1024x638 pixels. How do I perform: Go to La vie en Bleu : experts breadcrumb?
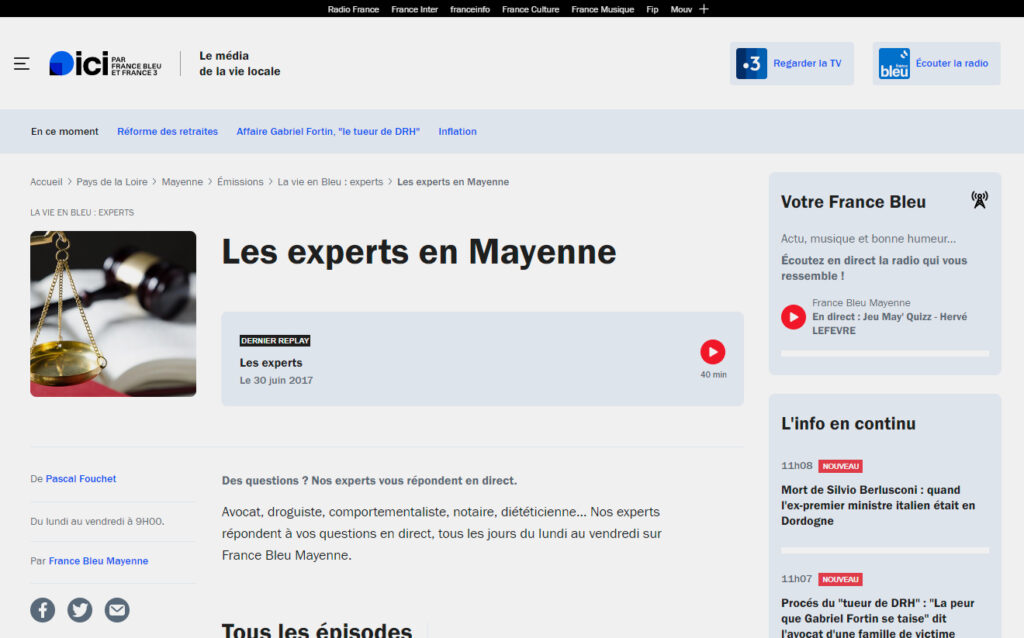[x=330, y=182]
